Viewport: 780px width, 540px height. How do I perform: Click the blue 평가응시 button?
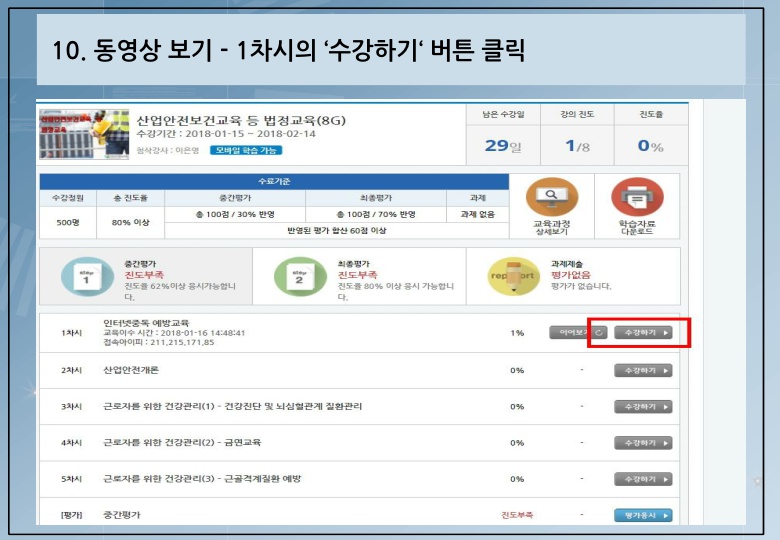pyautogui.click(x=642, y=515)
